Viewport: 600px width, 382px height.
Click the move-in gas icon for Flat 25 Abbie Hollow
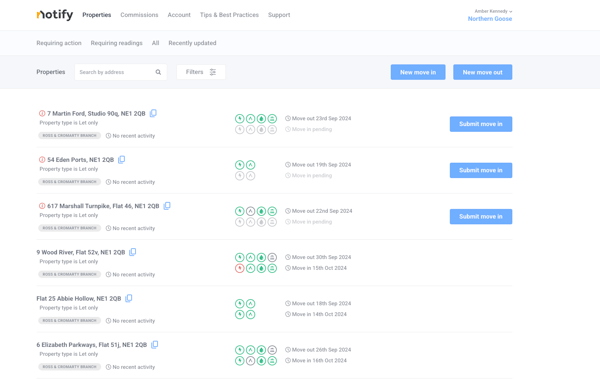coord(251,315)
